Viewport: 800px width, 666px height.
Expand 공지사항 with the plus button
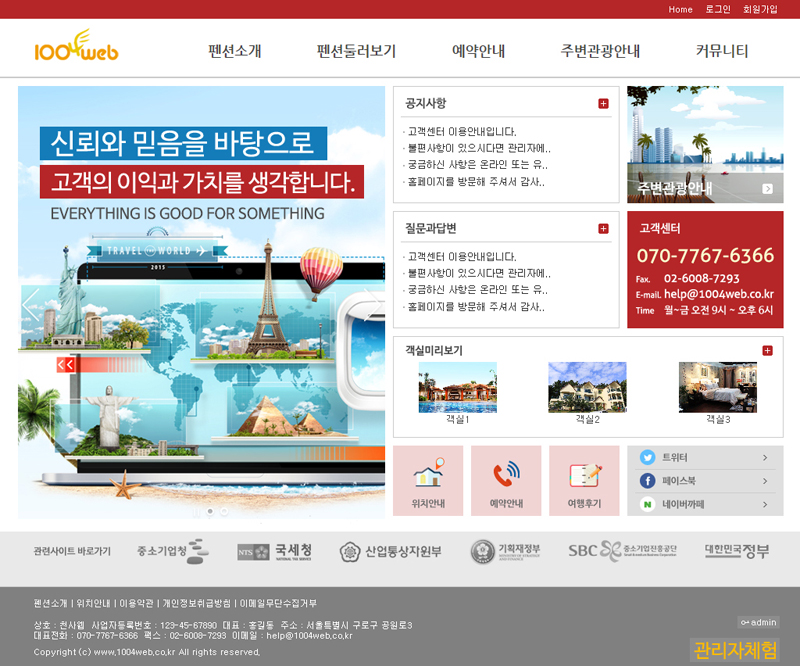603,104
